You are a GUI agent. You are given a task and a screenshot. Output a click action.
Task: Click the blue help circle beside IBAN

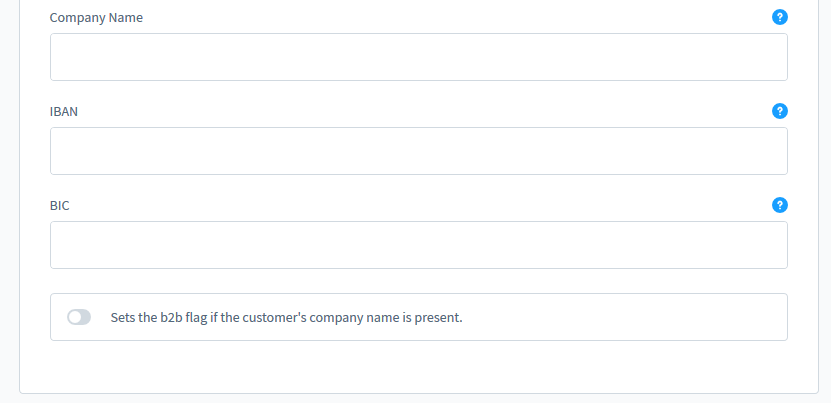(780, 111)
